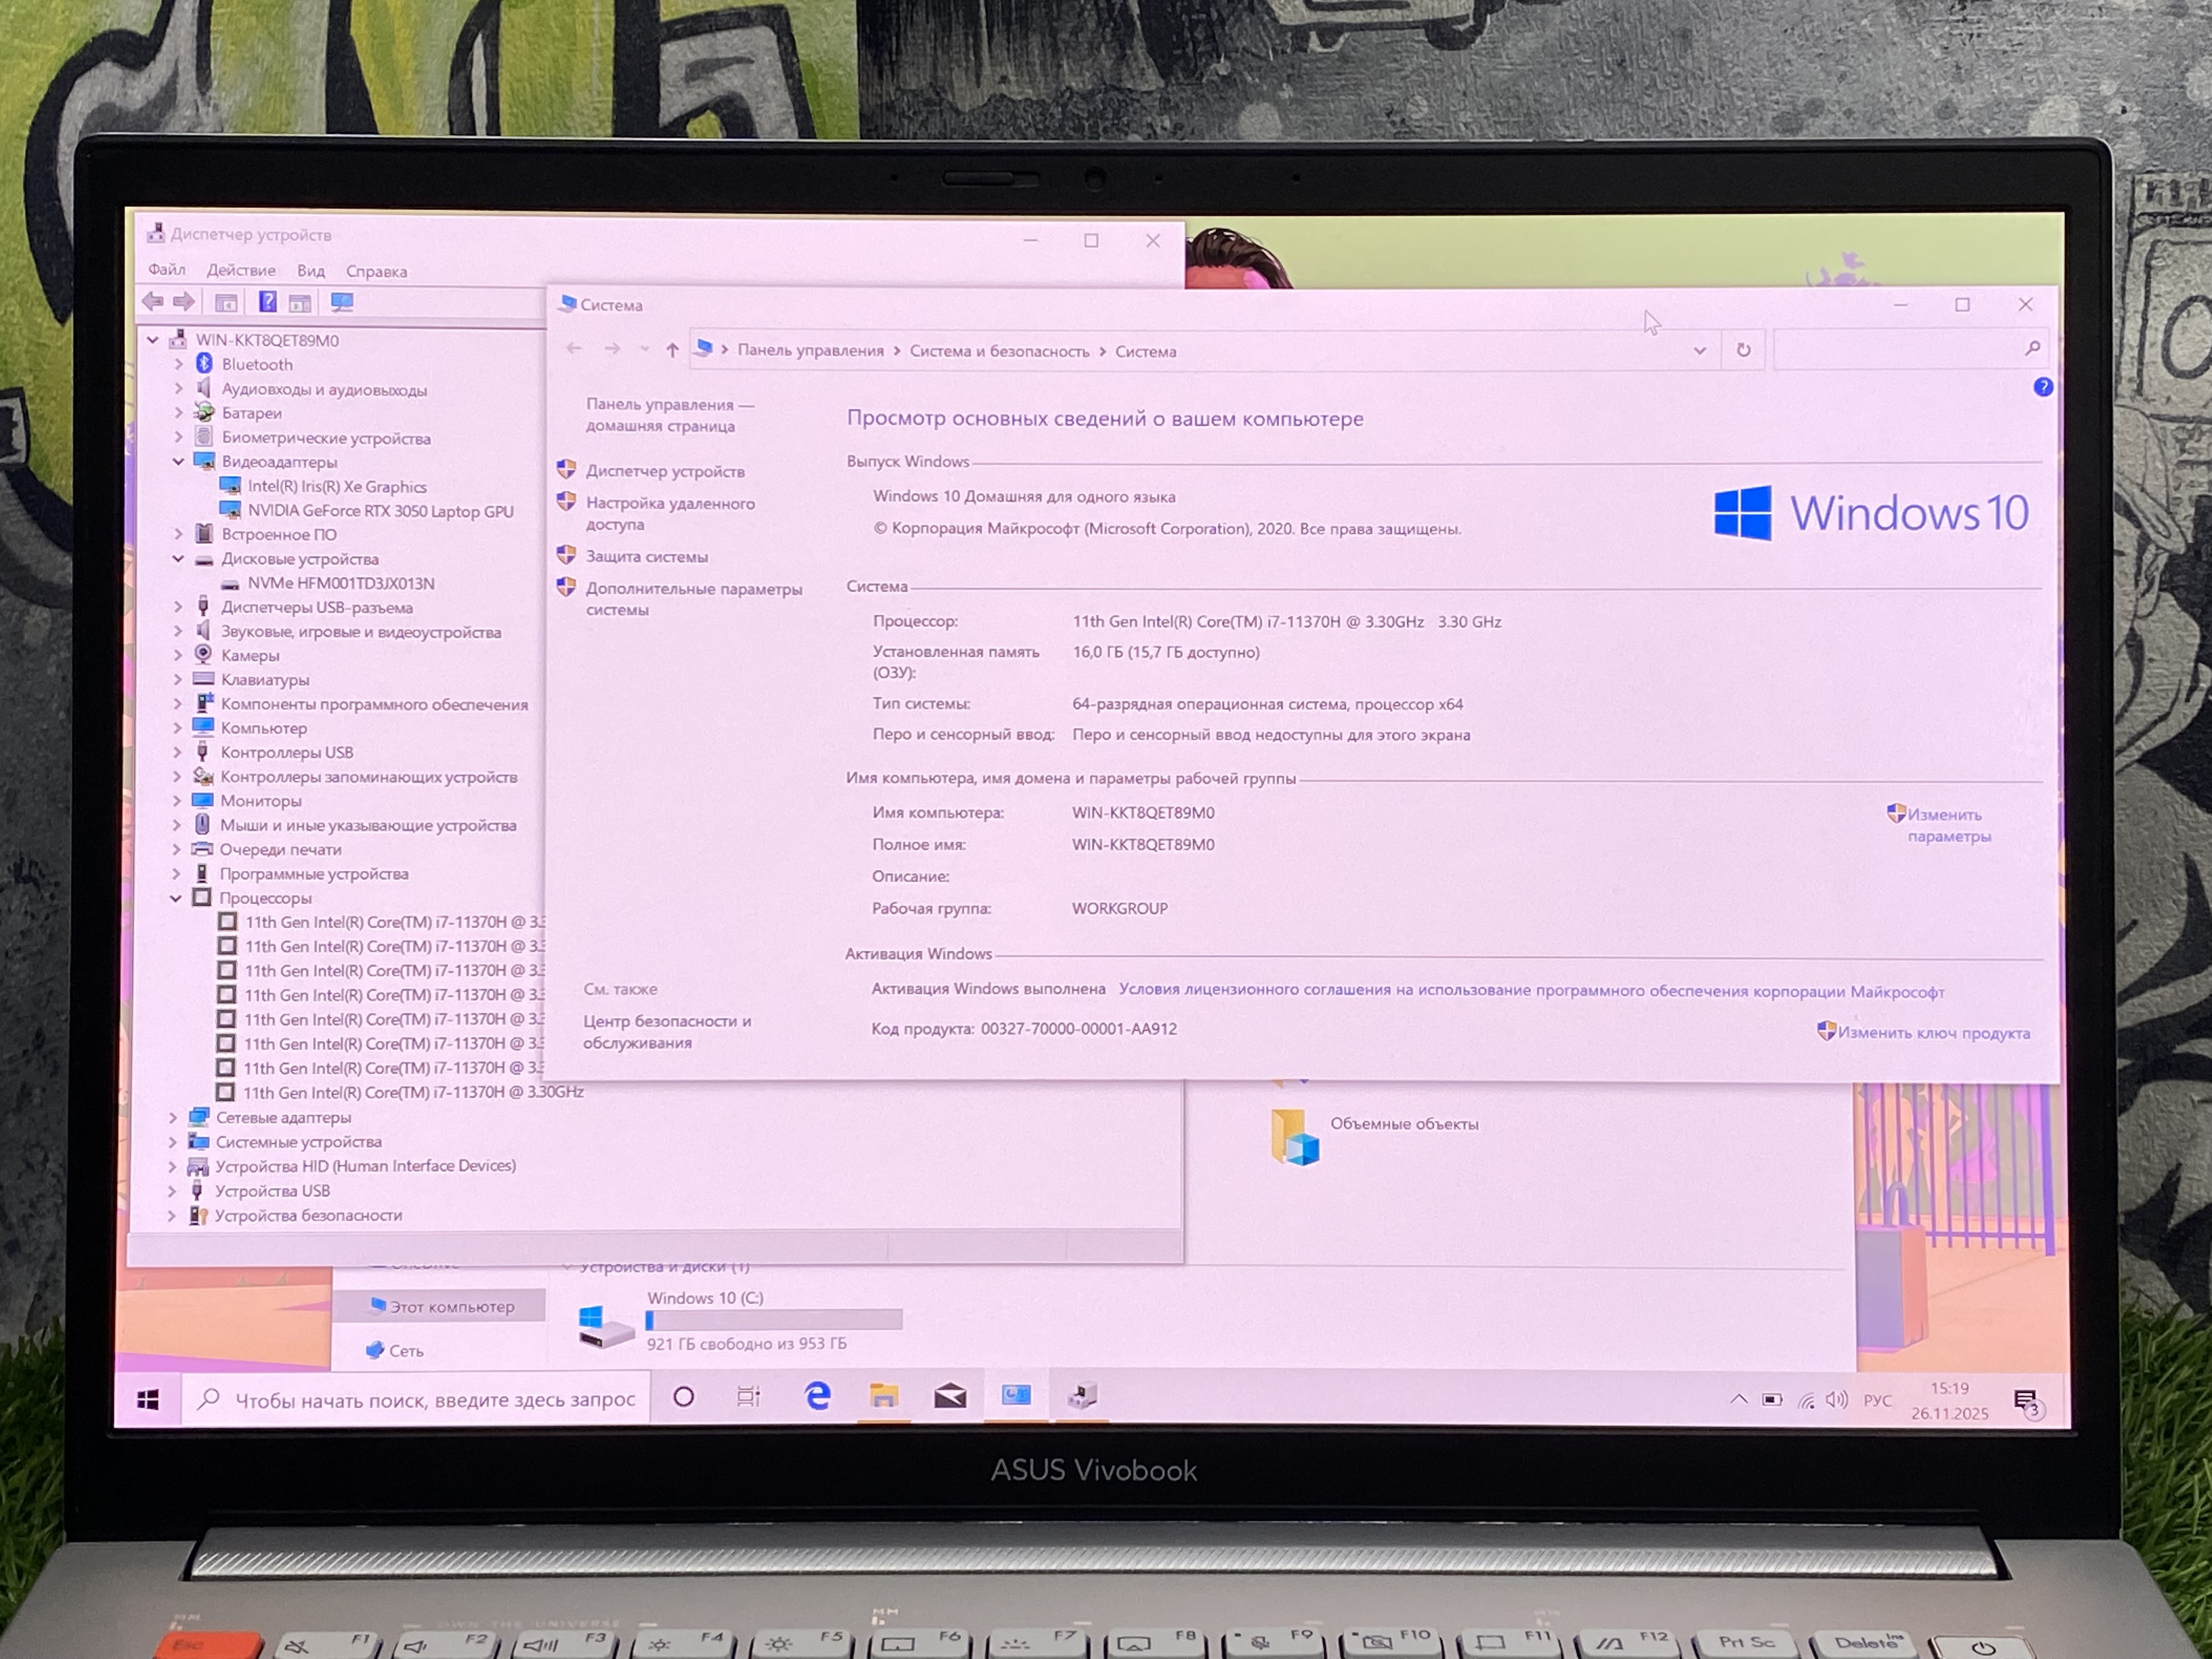Click the Windows 10 (C:) drive space bar
This screenshot has width=2212, height=1659.
click(x=774, y=1320)
